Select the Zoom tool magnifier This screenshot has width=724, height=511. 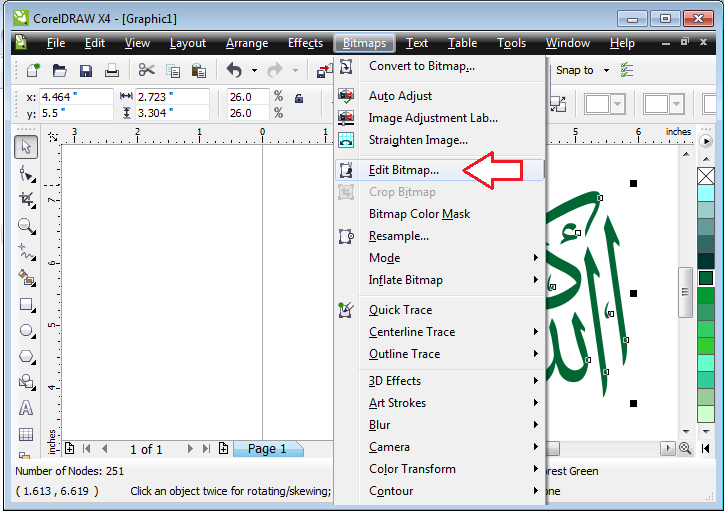(27, 226)
